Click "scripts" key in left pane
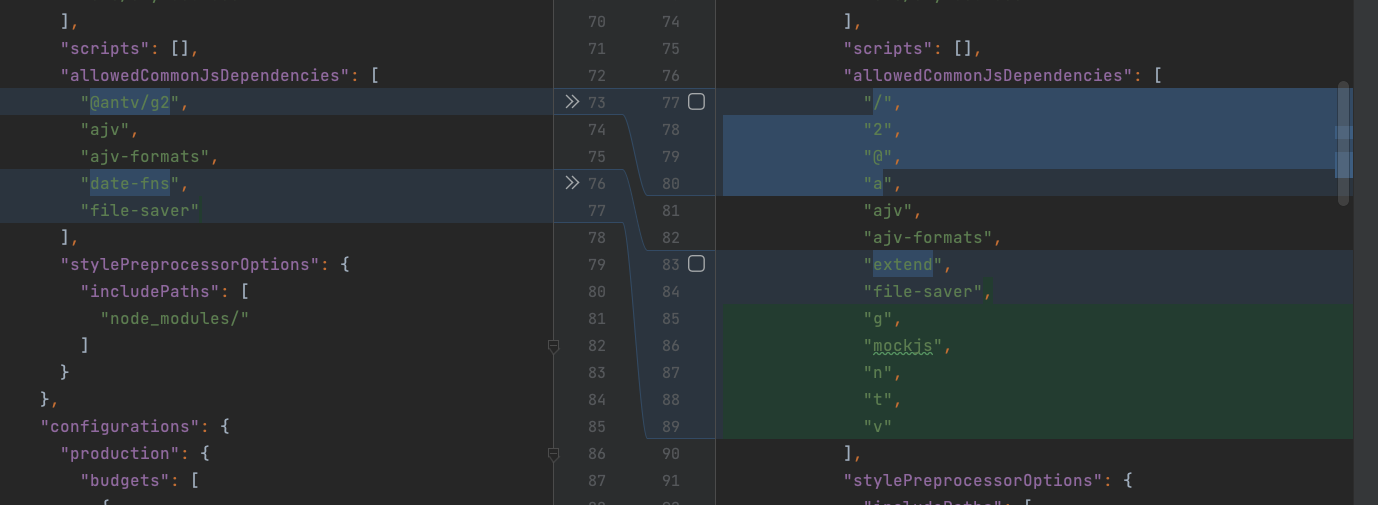 pos(105,48)
